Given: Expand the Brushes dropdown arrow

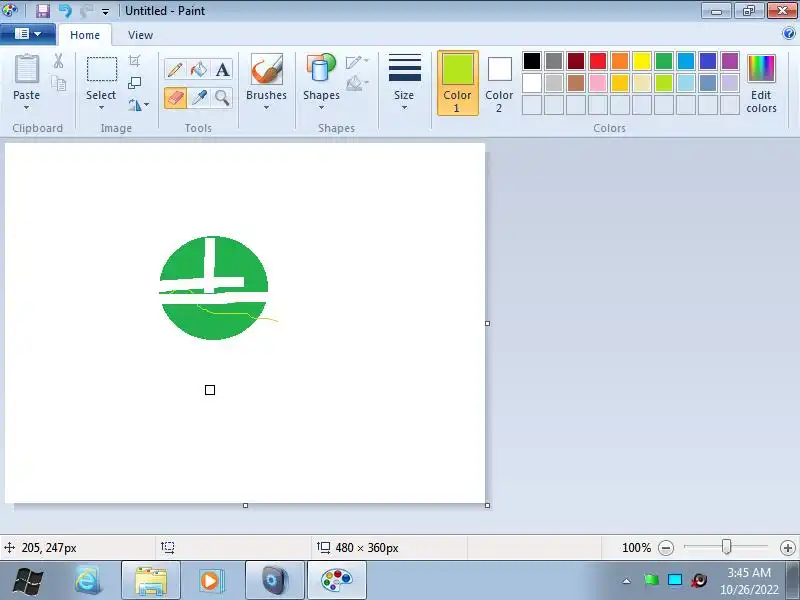Looking at the screenshot, I should pyautogui.click(x=266, y=108).
